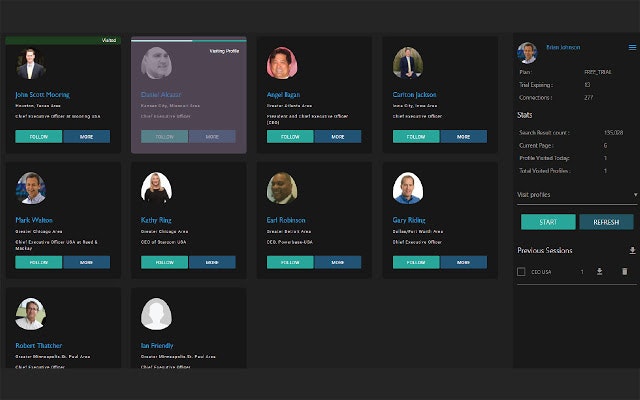
Task: Click the REFRESH button
Action: [x=606, y=222]
